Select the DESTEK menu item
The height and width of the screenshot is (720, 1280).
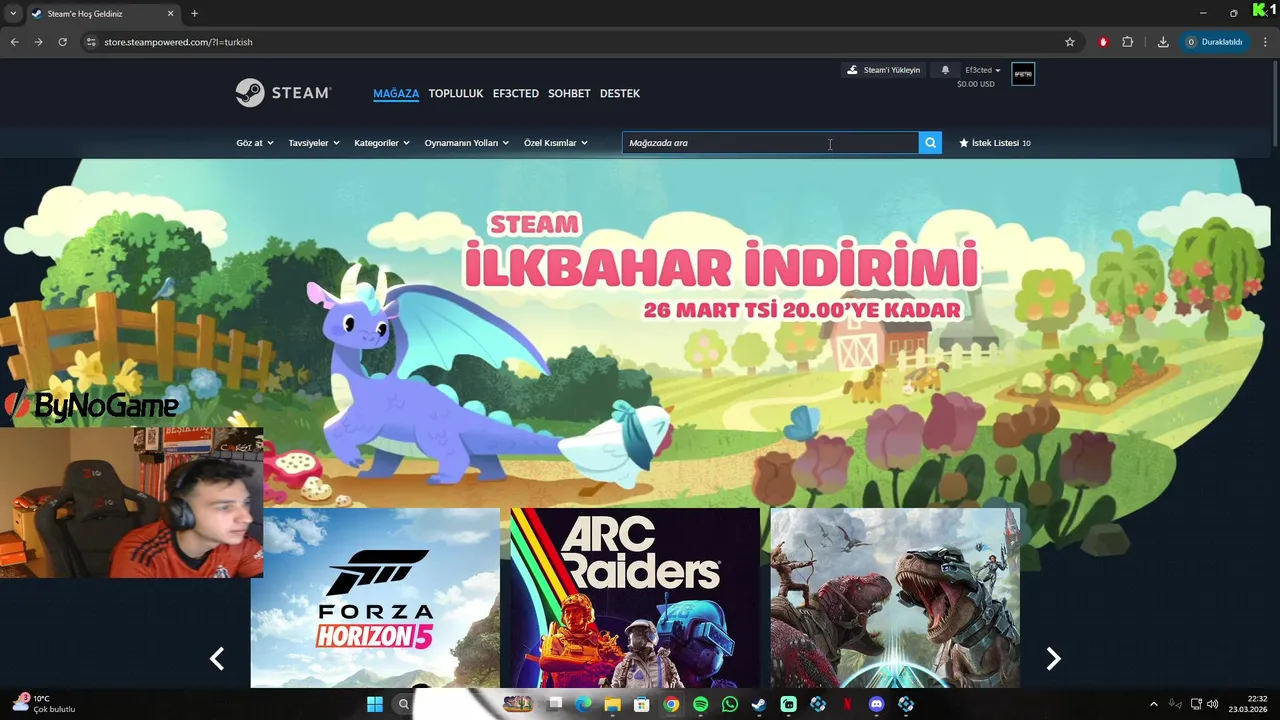pos(620,93)
